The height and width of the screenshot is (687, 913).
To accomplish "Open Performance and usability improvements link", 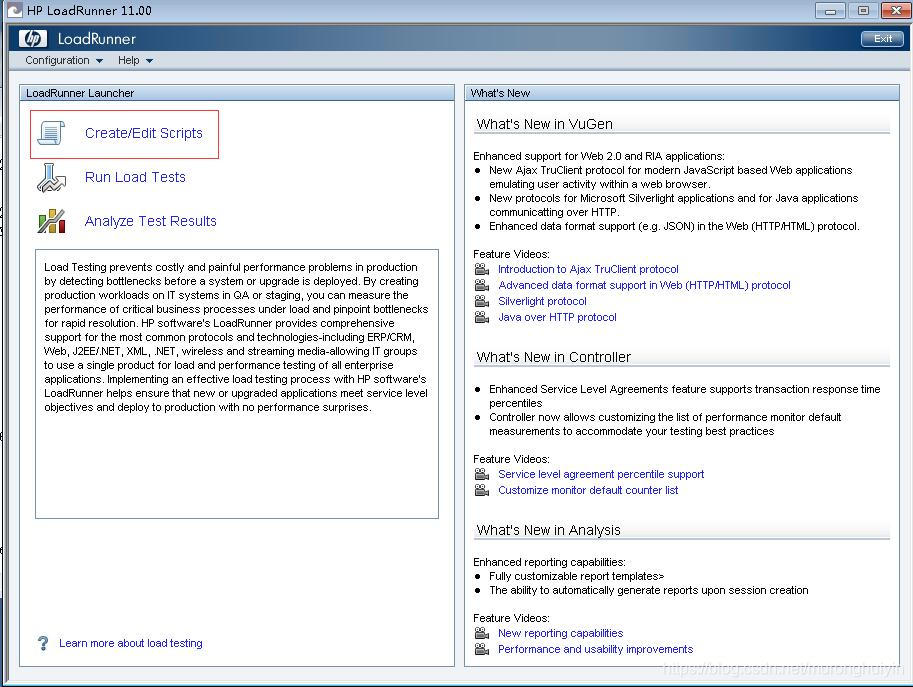I will point(595,649).
